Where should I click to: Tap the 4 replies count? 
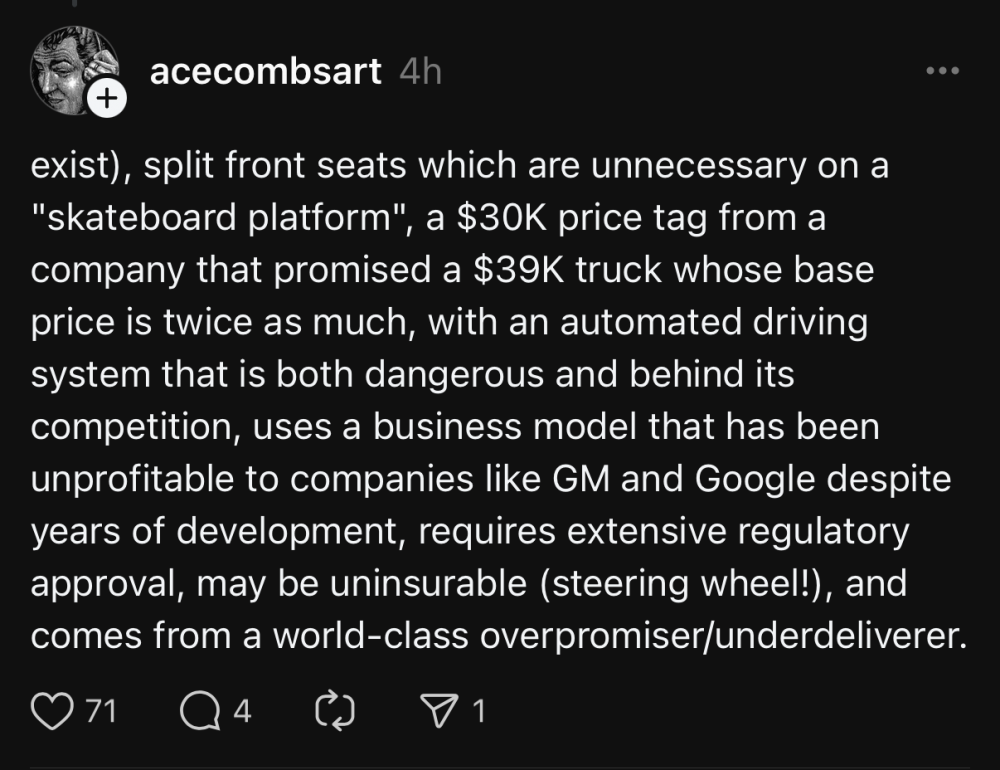point(242,711)
